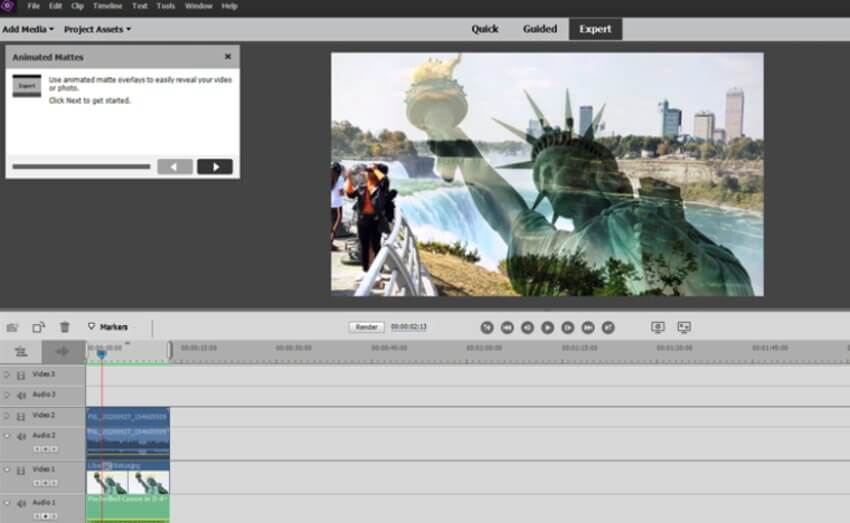Step forward one frame

pyautogui.click(x=568, y=327)
